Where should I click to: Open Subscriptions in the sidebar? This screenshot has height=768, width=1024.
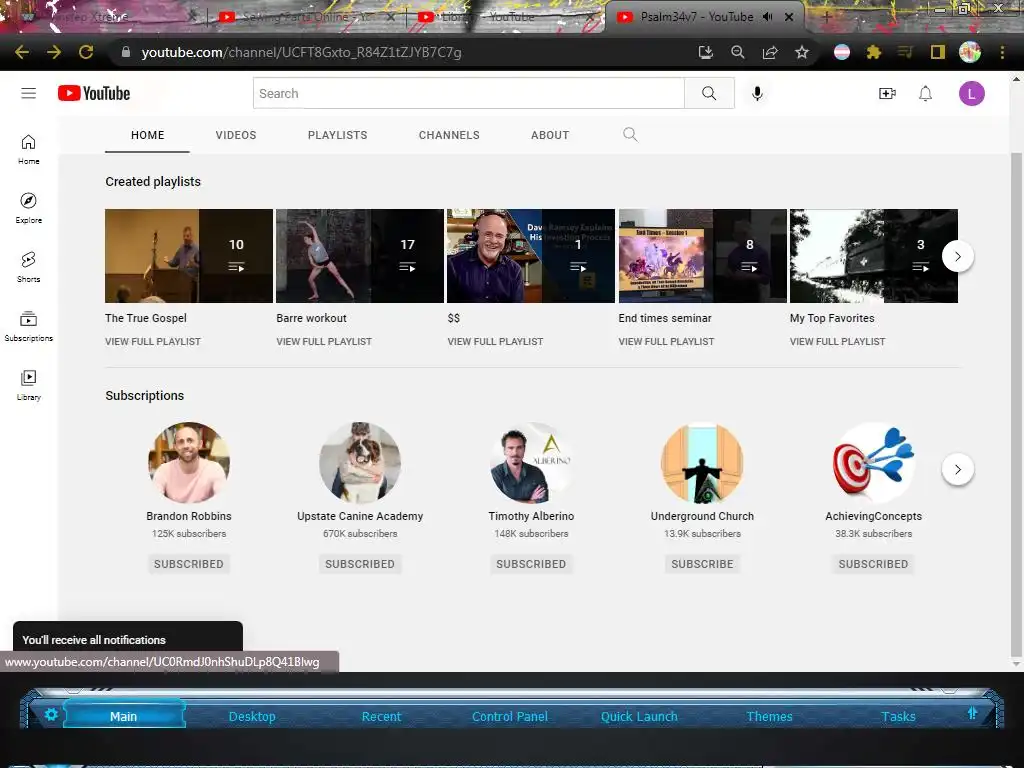tap(29, 326)
